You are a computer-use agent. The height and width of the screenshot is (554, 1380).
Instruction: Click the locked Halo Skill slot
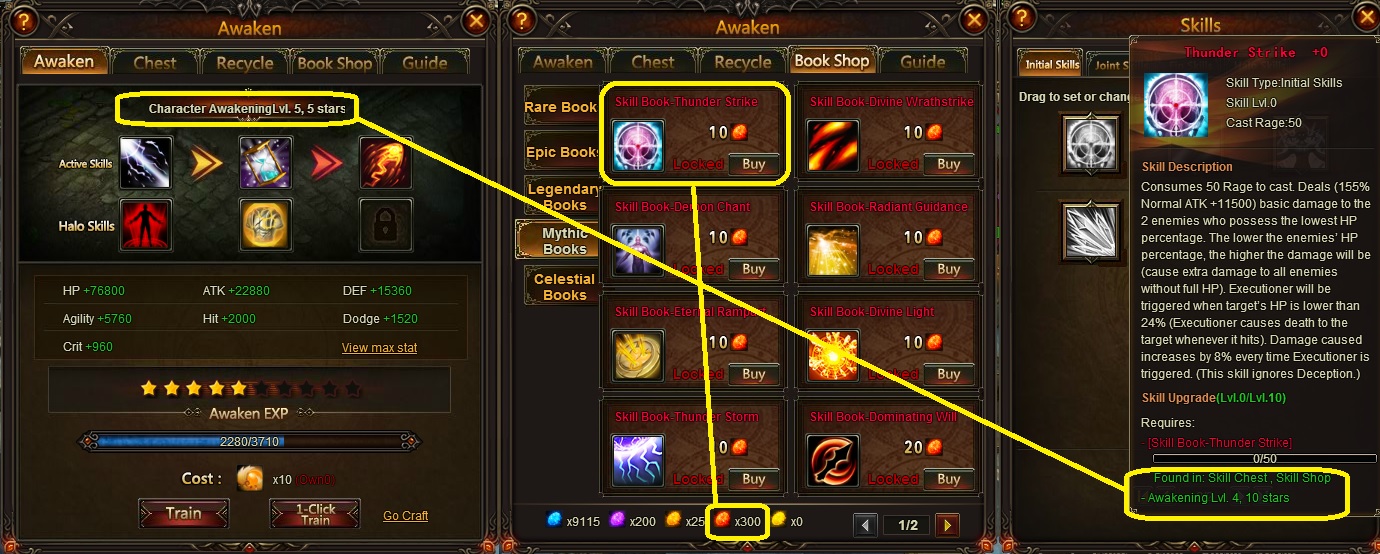tap(386, 225)
